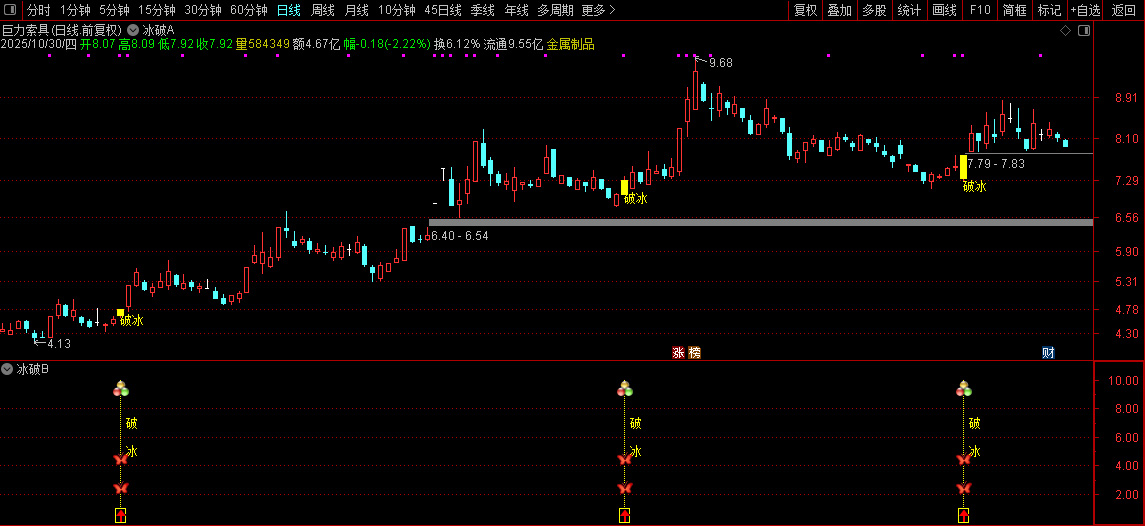Screen dimensions: 1145x526
Task: Click the leftmost 破冰 label on main chart
Action: coord(131,320)
